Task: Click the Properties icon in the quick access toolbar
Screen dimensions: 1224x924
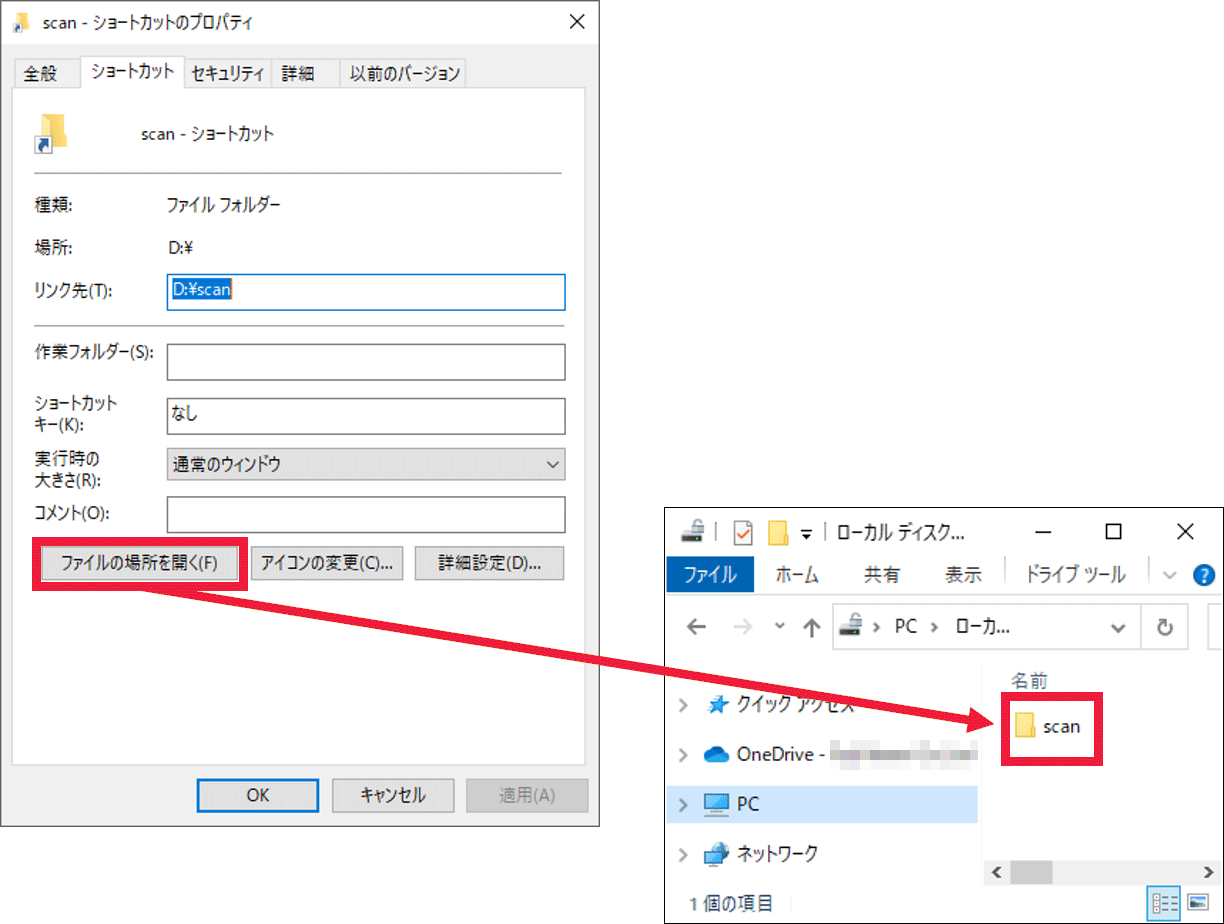Action: coord(741,532)
